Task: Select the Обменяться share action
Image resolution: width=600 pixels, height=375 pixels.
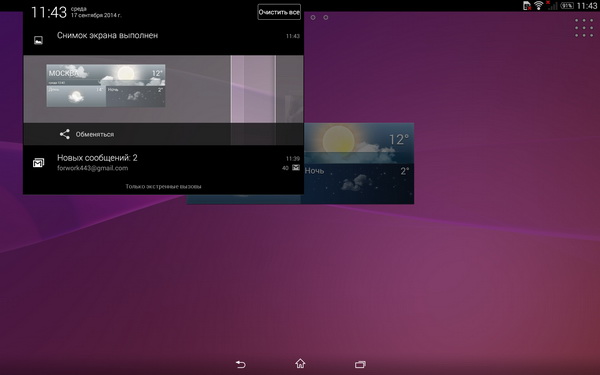Action: coord(95,134)
